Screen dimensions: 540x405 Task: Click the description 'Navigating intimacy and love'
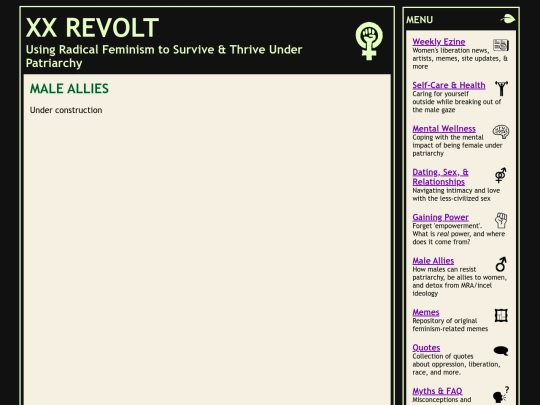click(x=456, y=195)
